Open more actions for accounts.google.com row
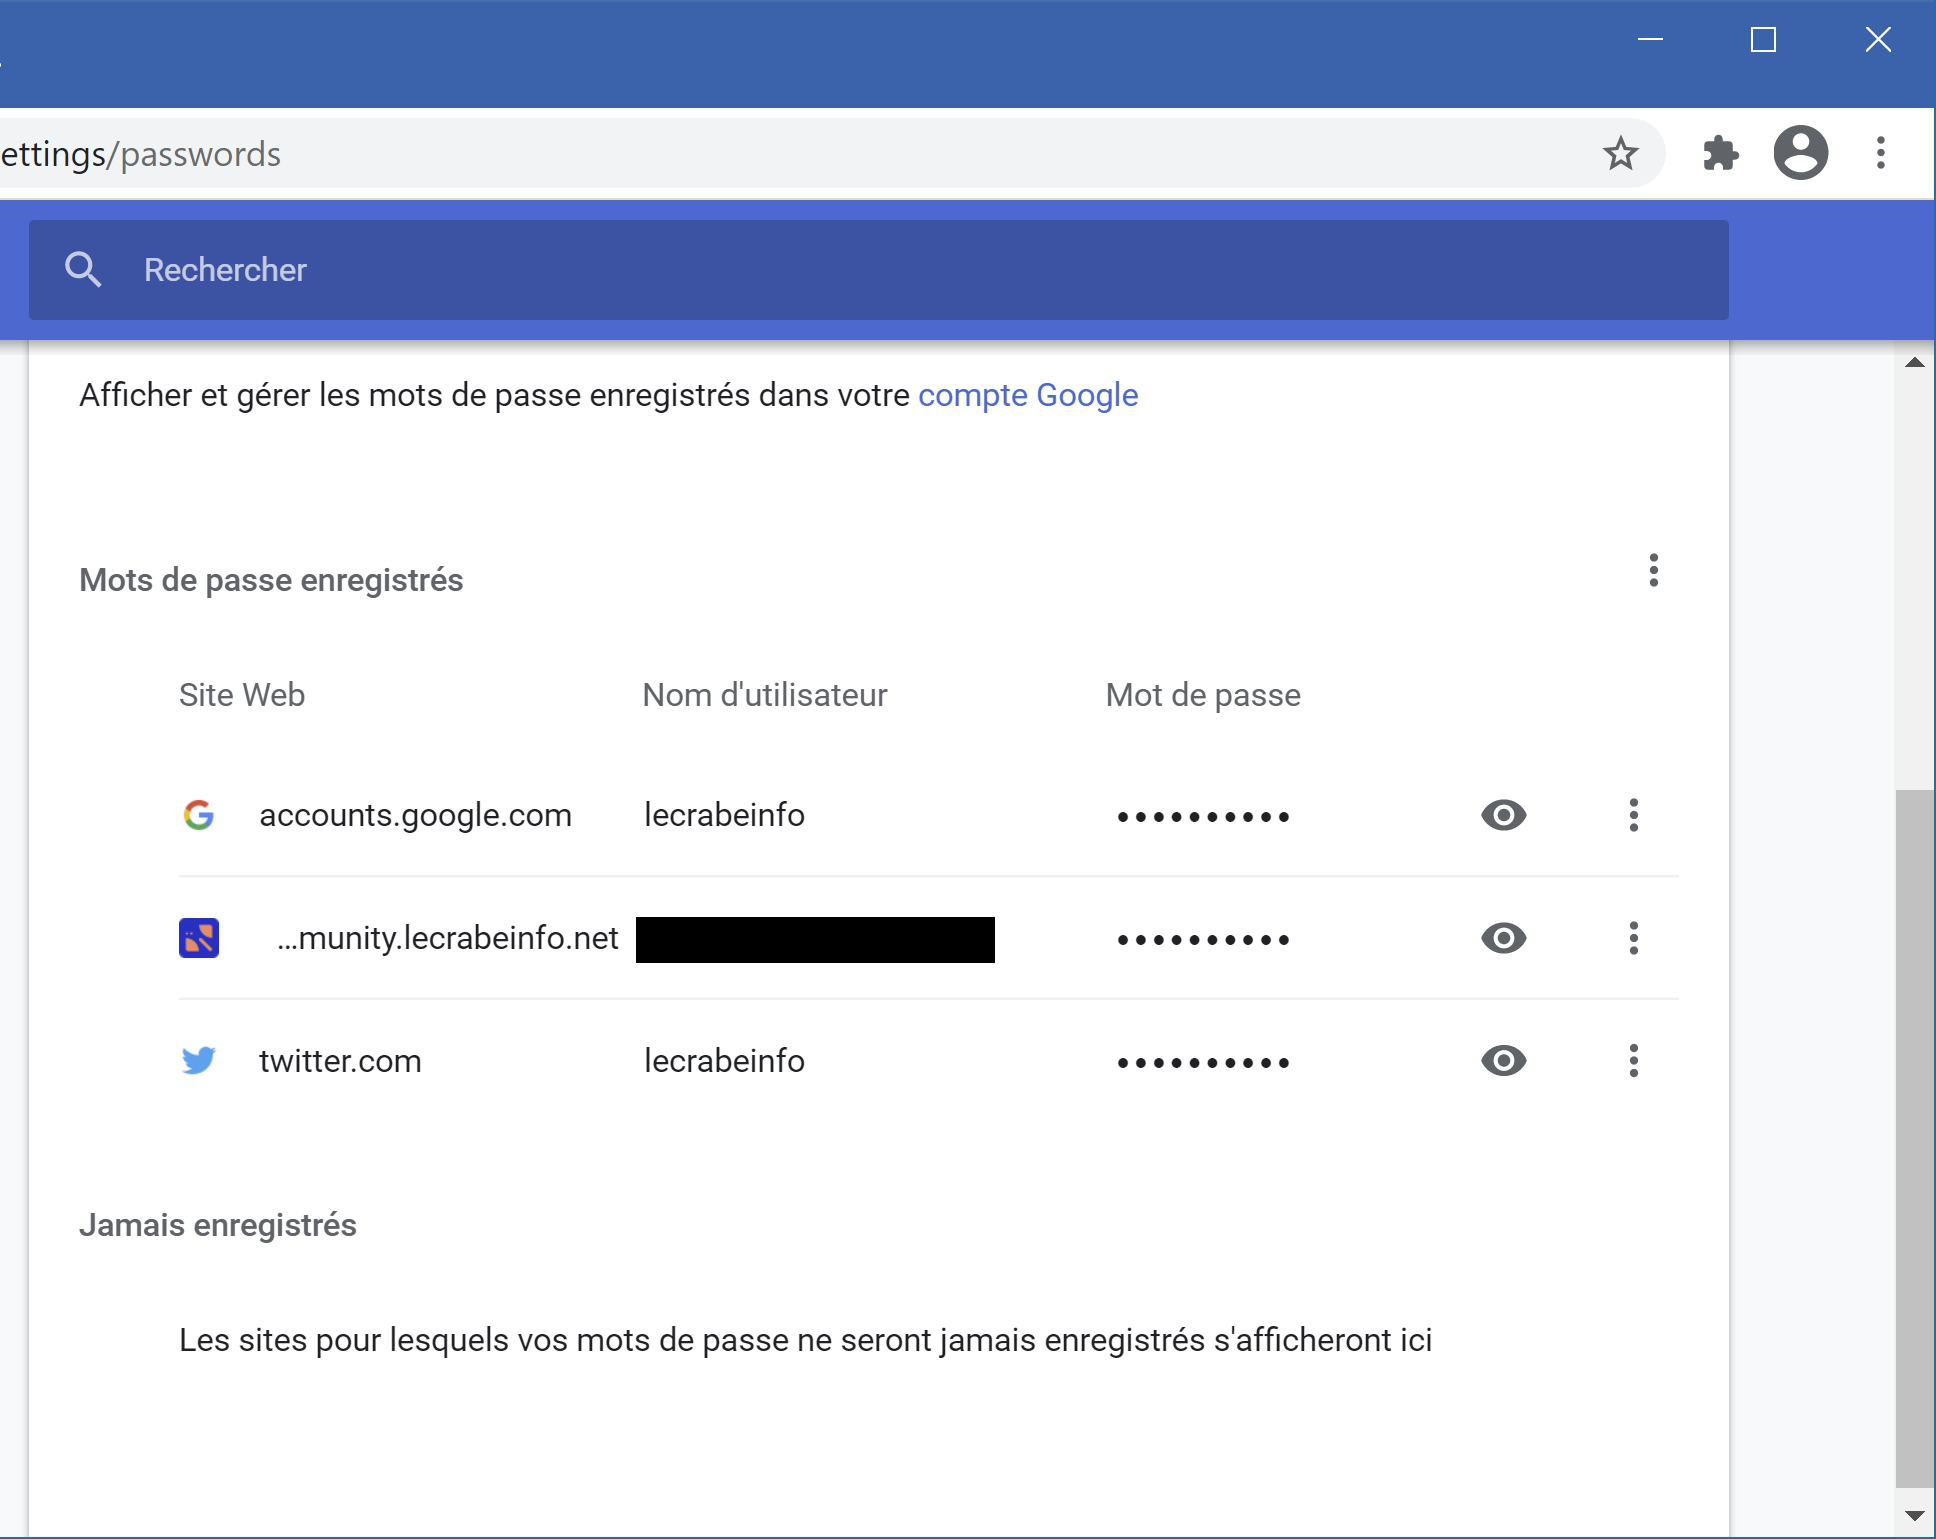The image size is (1936, 1539). [1634, 815]
